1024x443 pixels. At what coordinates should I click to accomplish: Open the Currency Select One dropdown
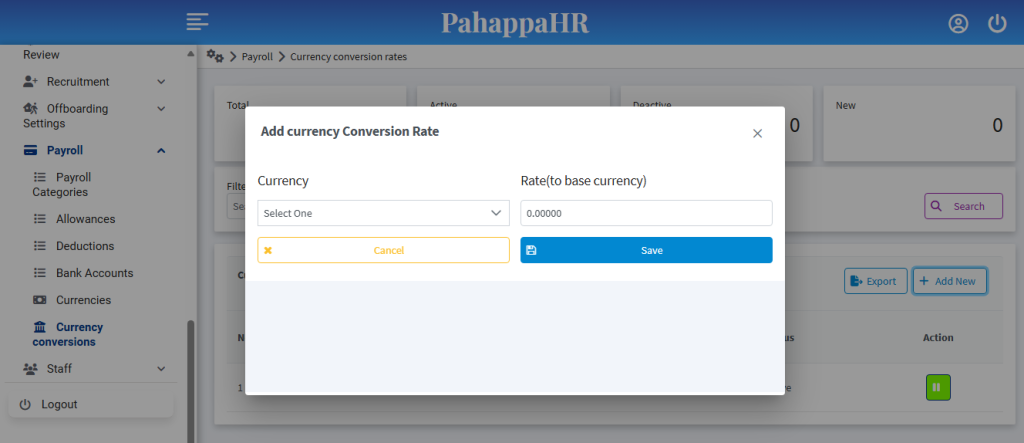[383, 213]
